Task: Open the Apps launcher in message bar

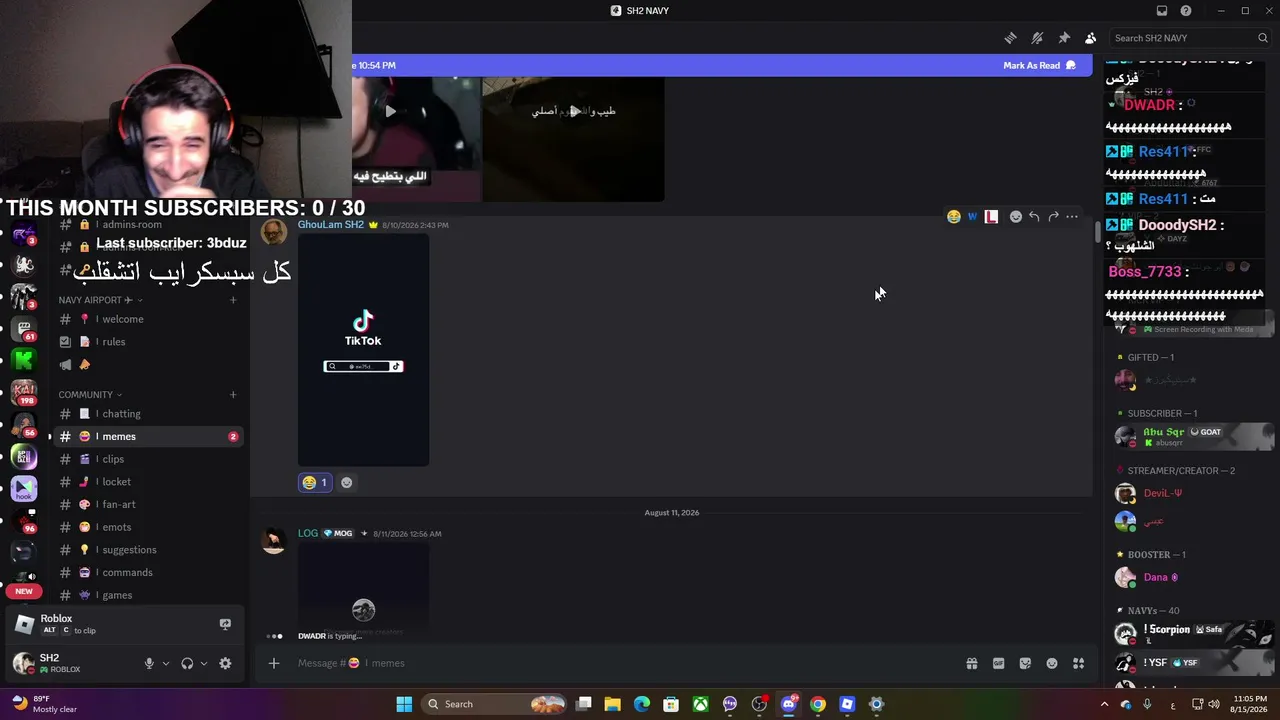Action: coord(1078,663)
